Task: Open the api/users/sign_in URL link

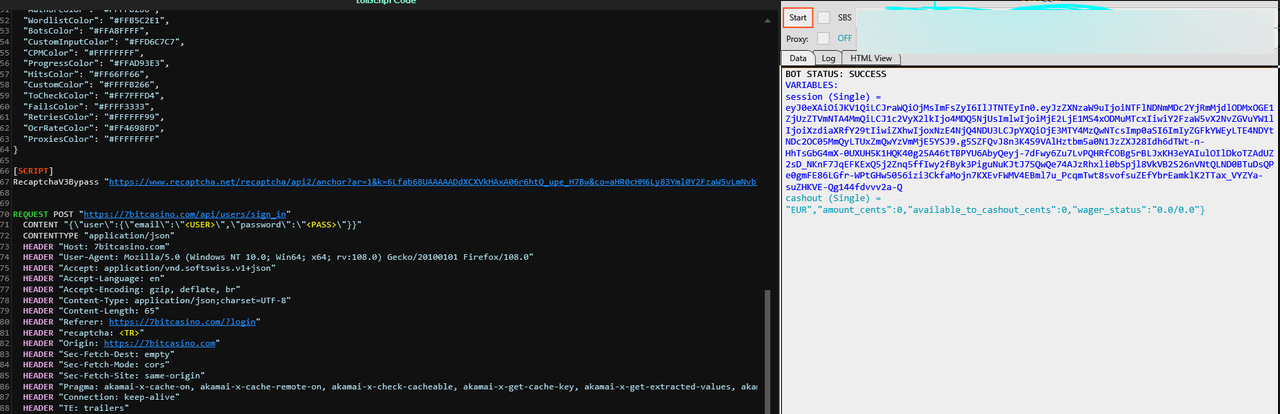Action: [x=185, y=214]
